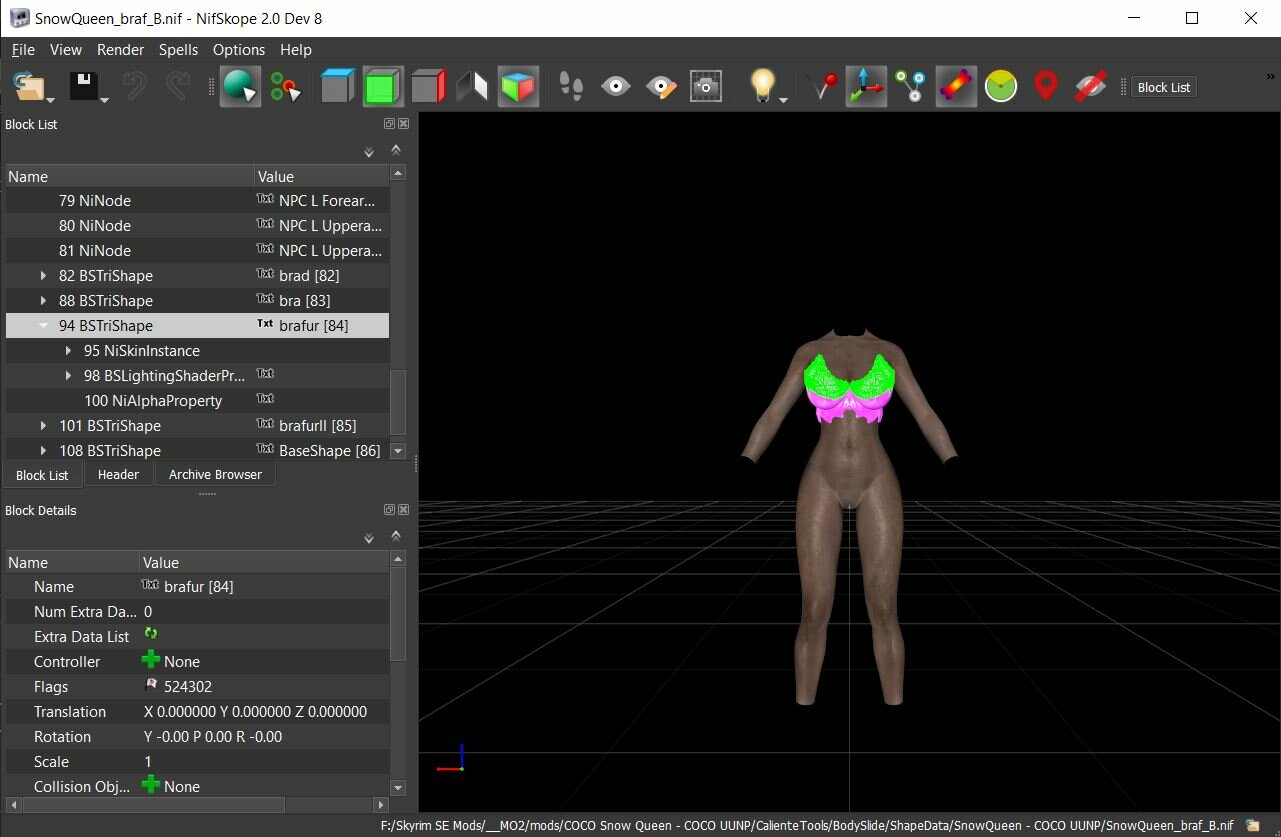Viewport: 1281px width, 837px height.
Task: Select the vertex selection mode icon
Action: 285,87
